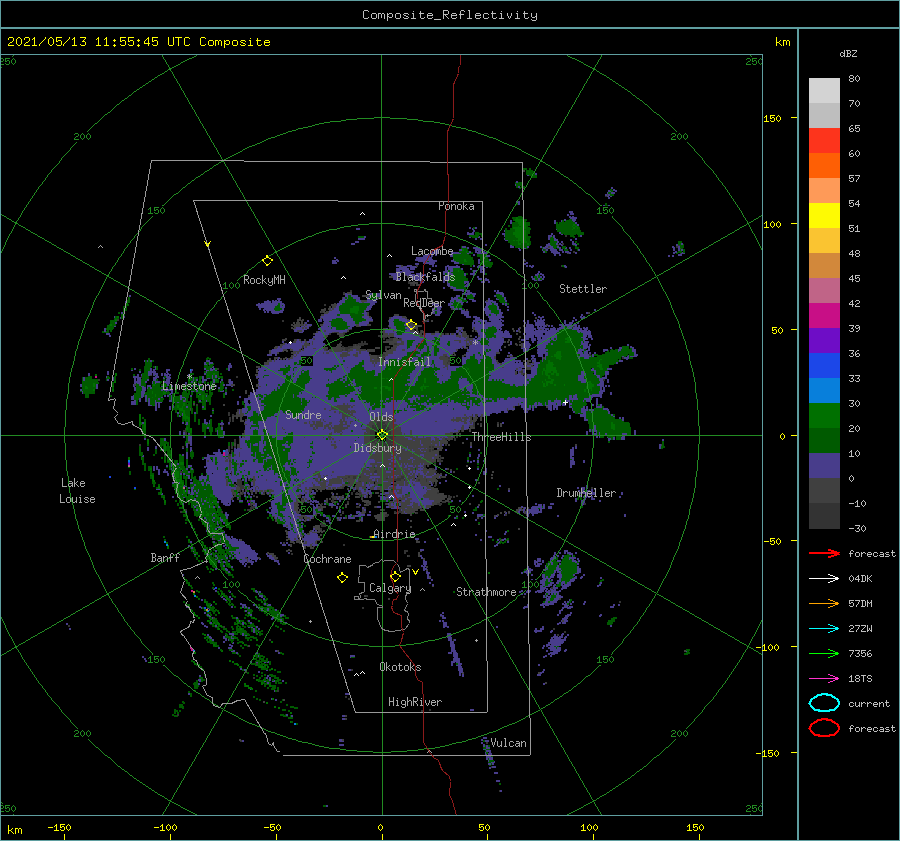The height and width of the screenshot is (841, 900).
Task: Click the cyan current ellipse icon
Action: pyautogui.click(x=824, y=703)
